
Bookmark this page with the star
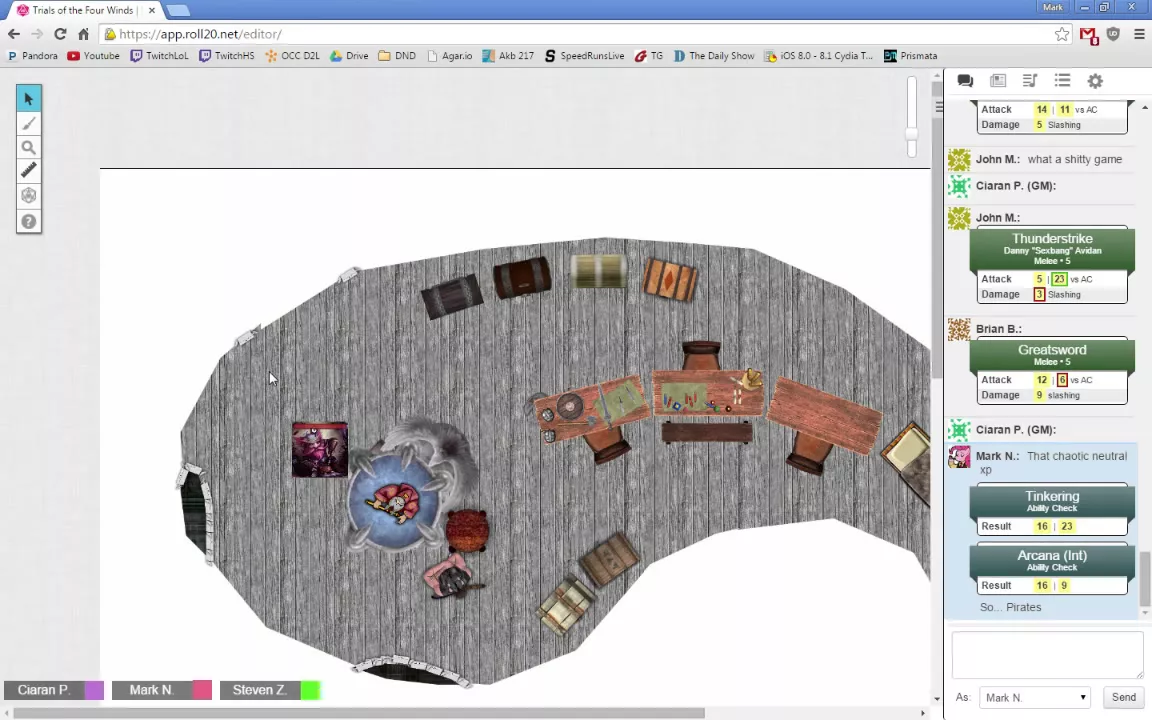point(1062,34)
